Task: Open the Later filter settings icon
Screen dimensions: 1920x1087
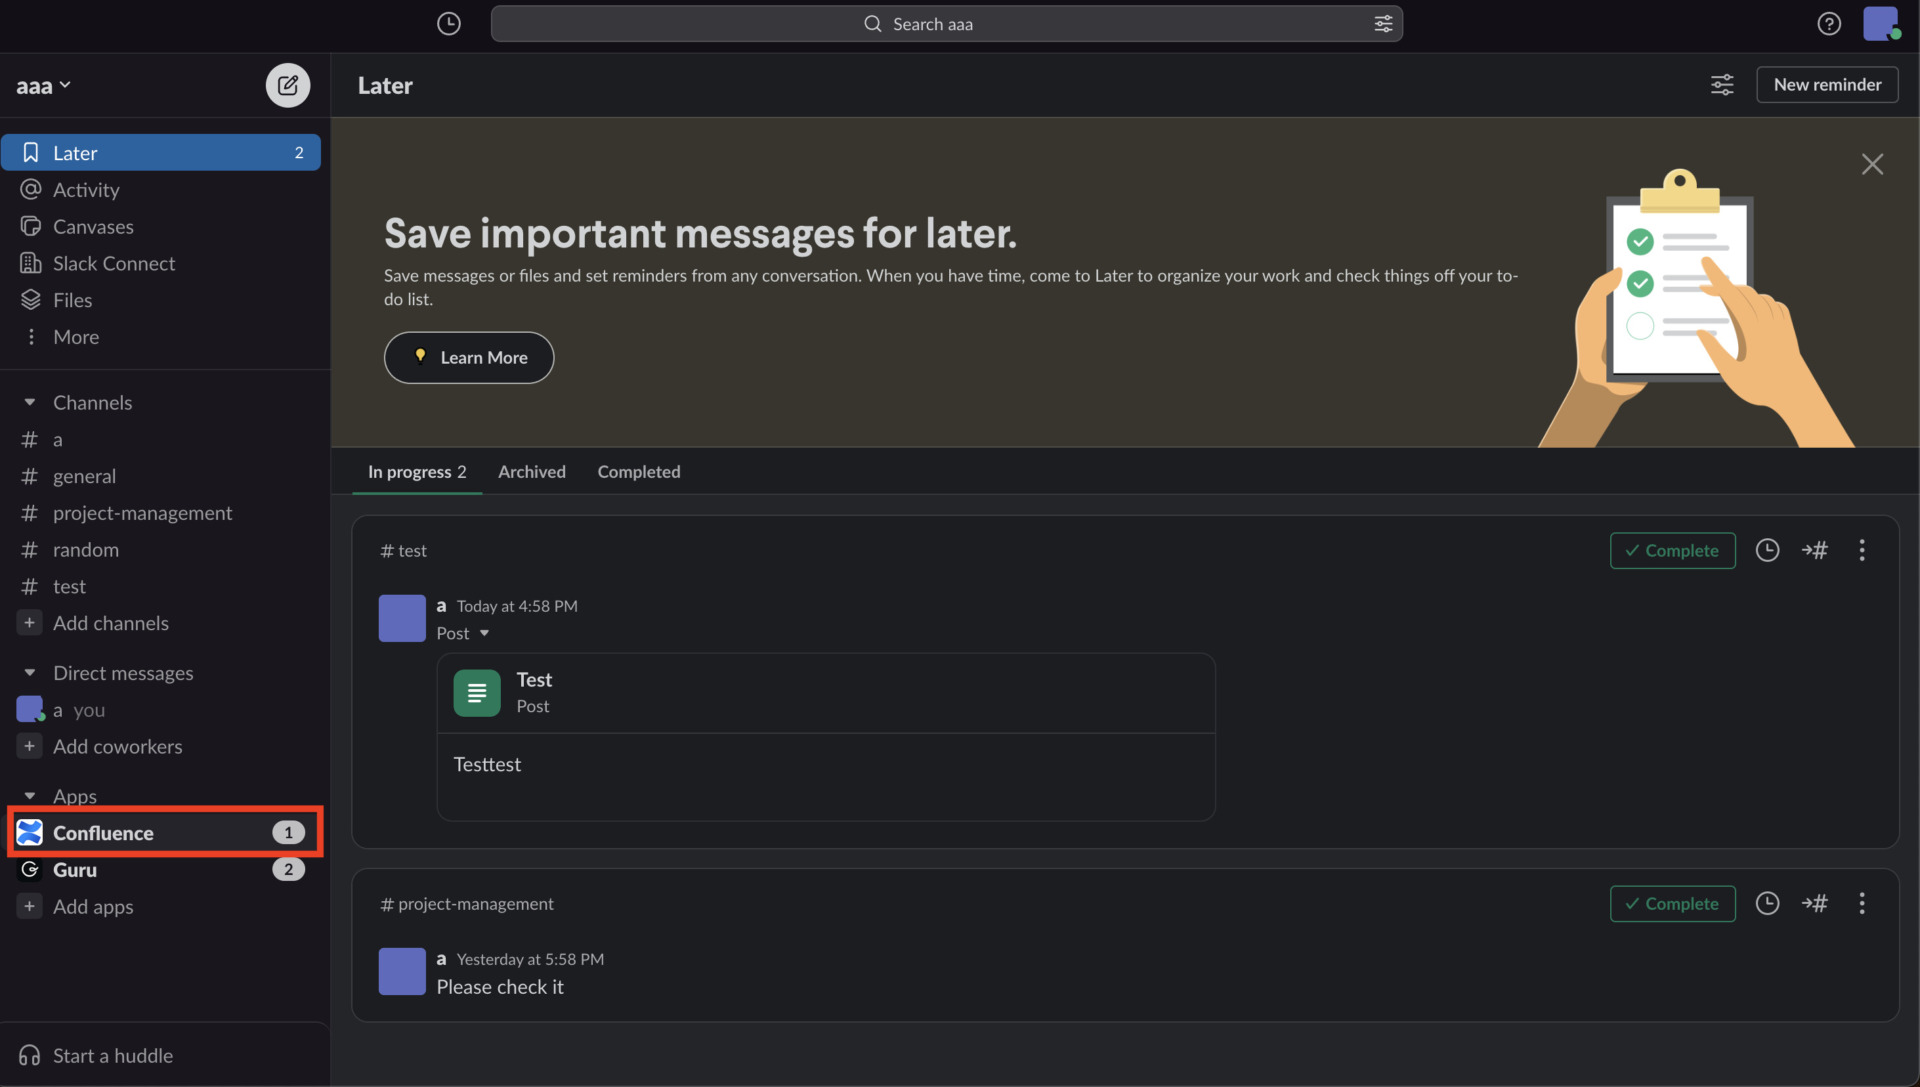Action: (x=1721, y=85)
